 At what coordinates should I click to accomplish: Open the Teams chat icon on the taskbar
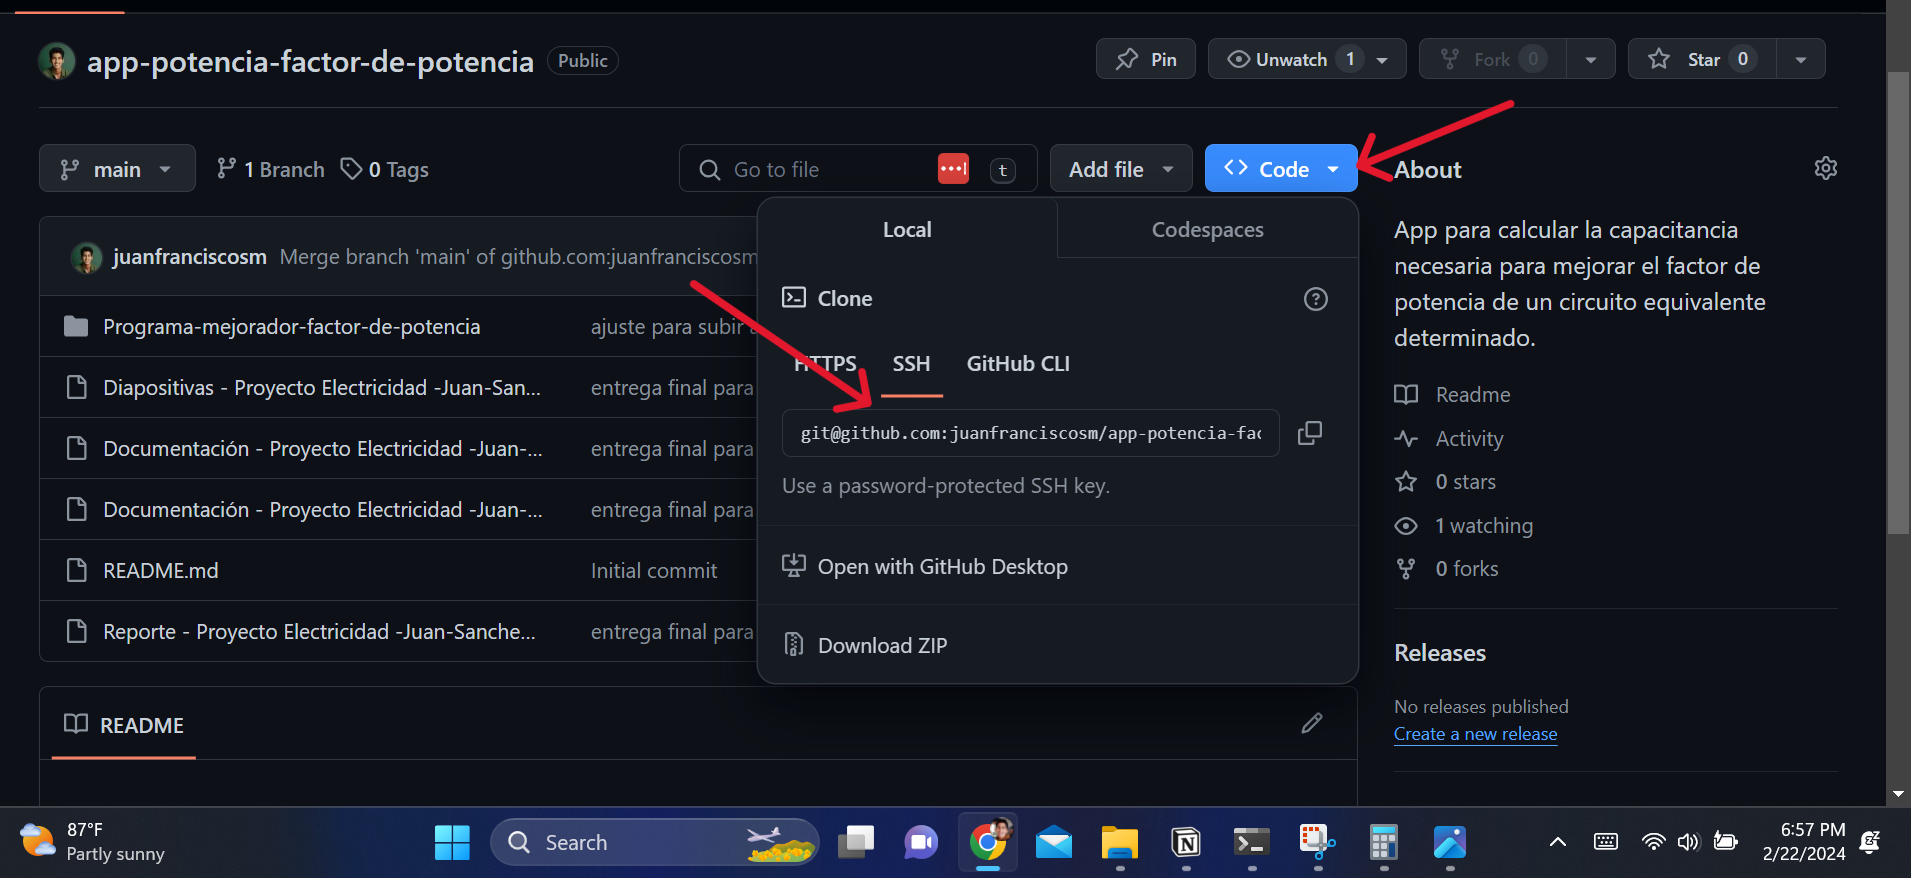coord(921,842)
